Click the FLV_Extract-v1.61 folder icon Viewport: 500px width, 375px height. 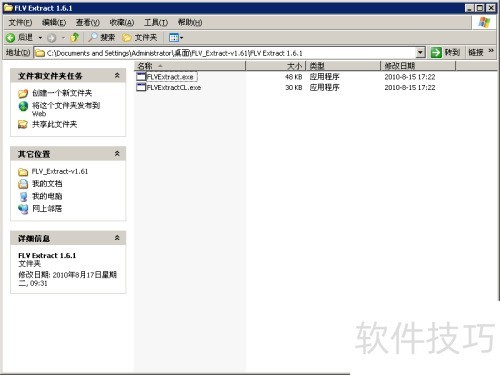(x=23, y=172)
